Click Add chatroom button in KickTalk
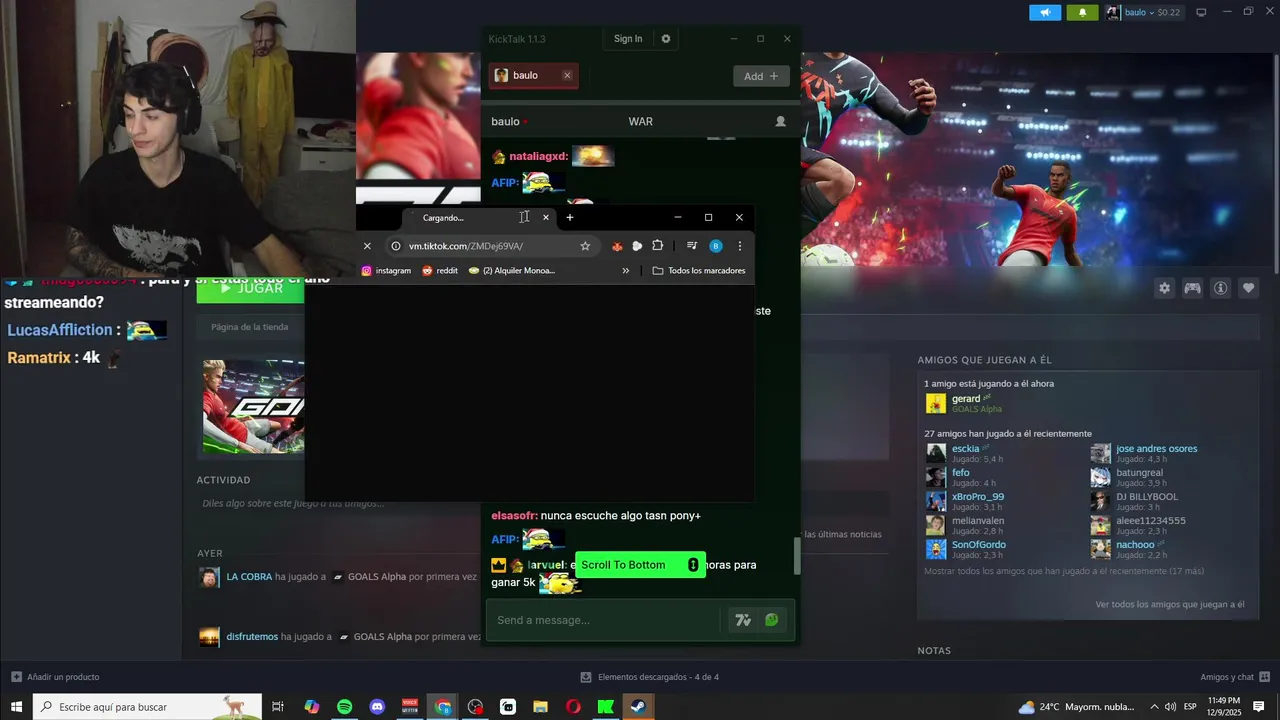Image resolution: width=1280 pixels, height=720 pixels. pos(761,76)
